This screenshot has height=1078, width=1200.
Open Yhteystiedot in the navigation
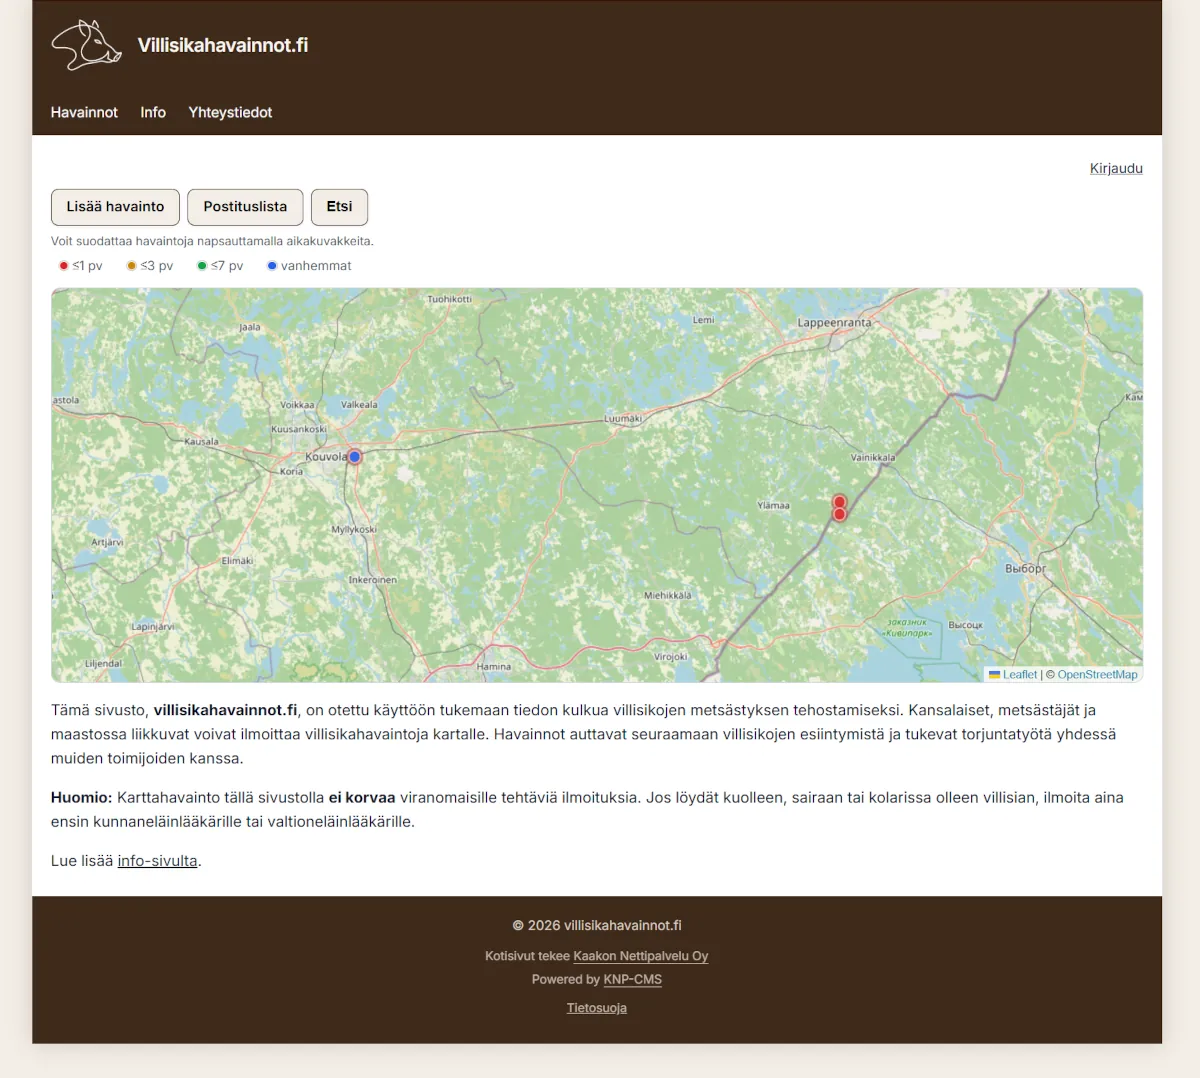[x=230, y=112]
